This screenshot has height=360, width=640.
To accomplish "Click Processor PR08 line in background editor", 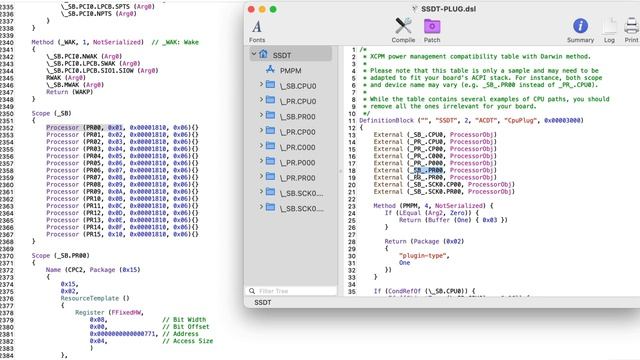I will pyautogui.click(x=122, y=184).
